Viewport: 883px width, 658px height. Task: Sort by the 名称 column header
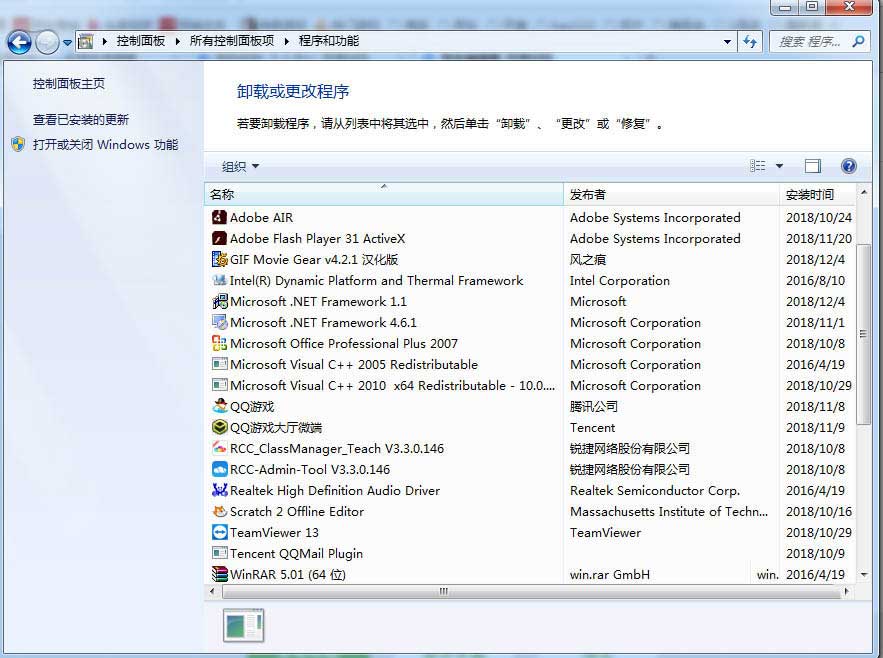tap(383, 194)
